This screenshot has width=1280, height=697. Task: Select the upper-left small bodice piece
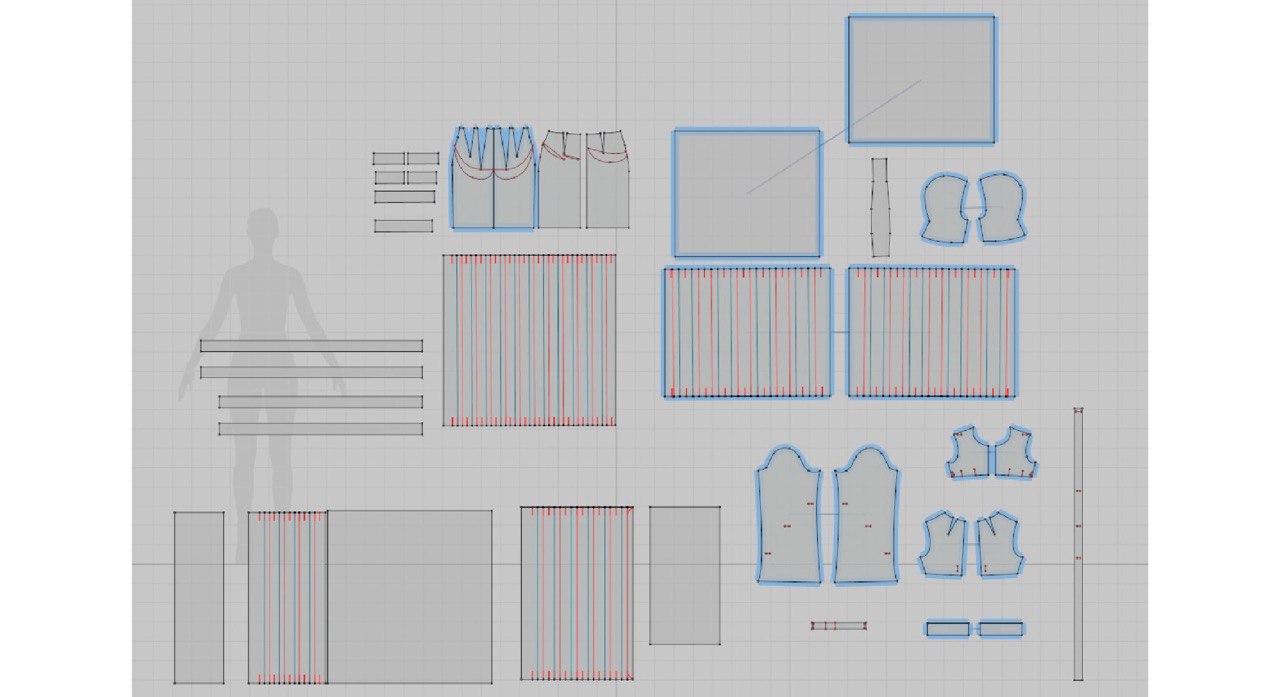coord(968,453)
